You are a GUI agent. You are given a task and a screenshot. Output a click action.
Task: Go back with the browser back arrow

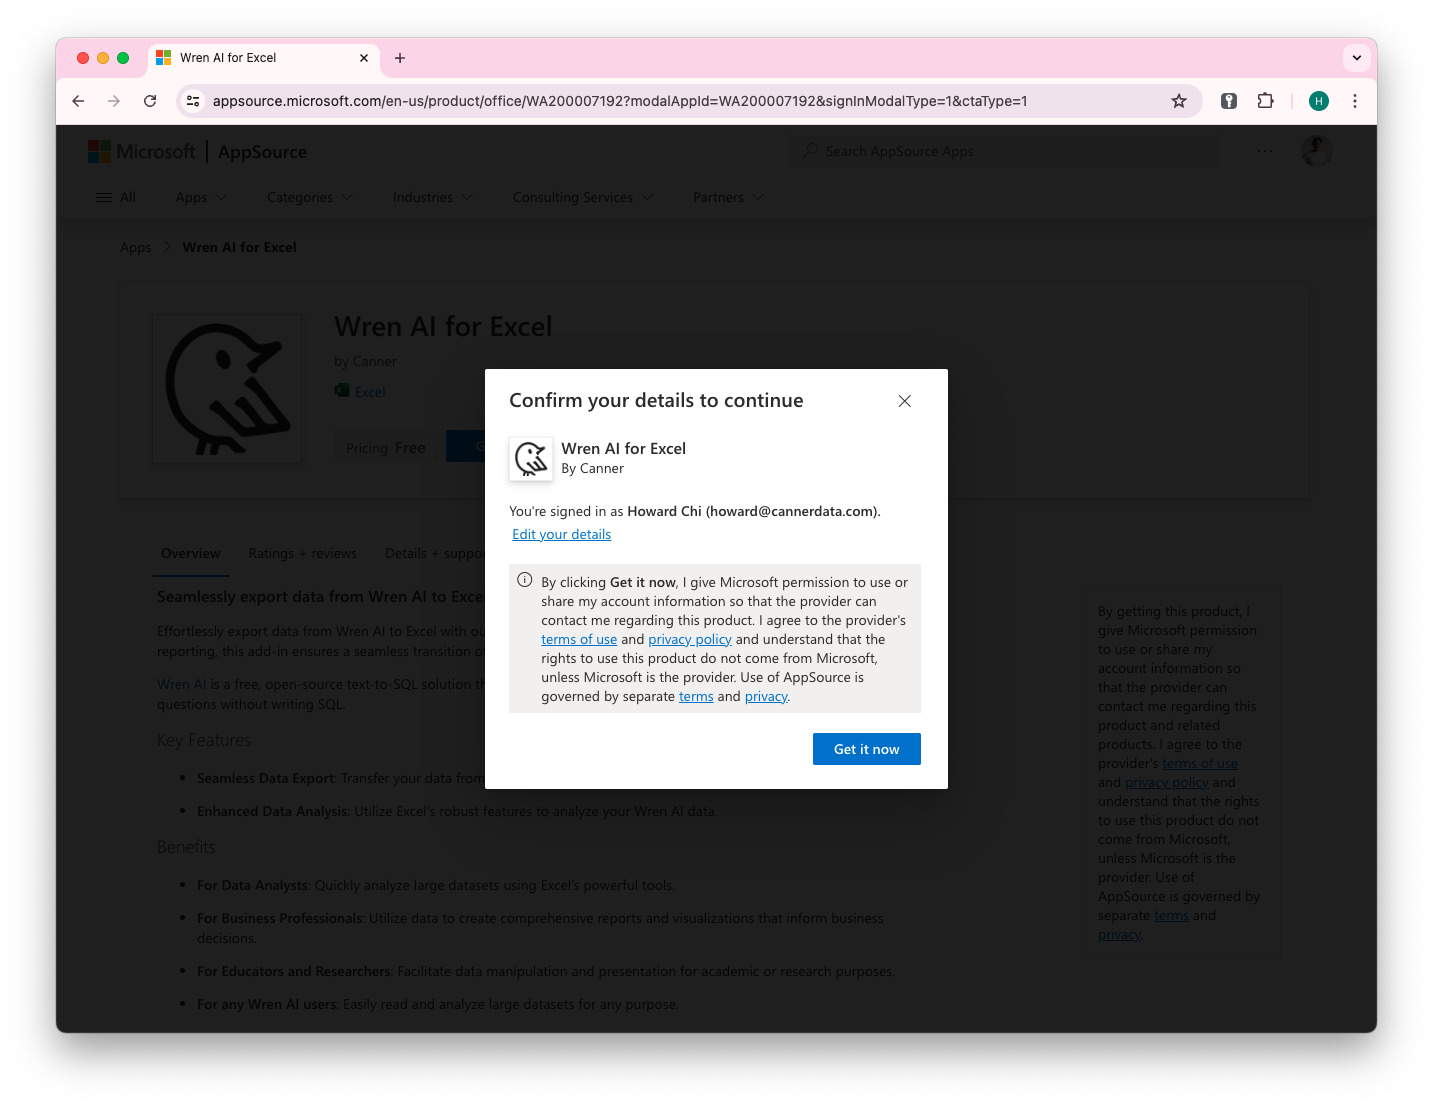tap(78, 101)
